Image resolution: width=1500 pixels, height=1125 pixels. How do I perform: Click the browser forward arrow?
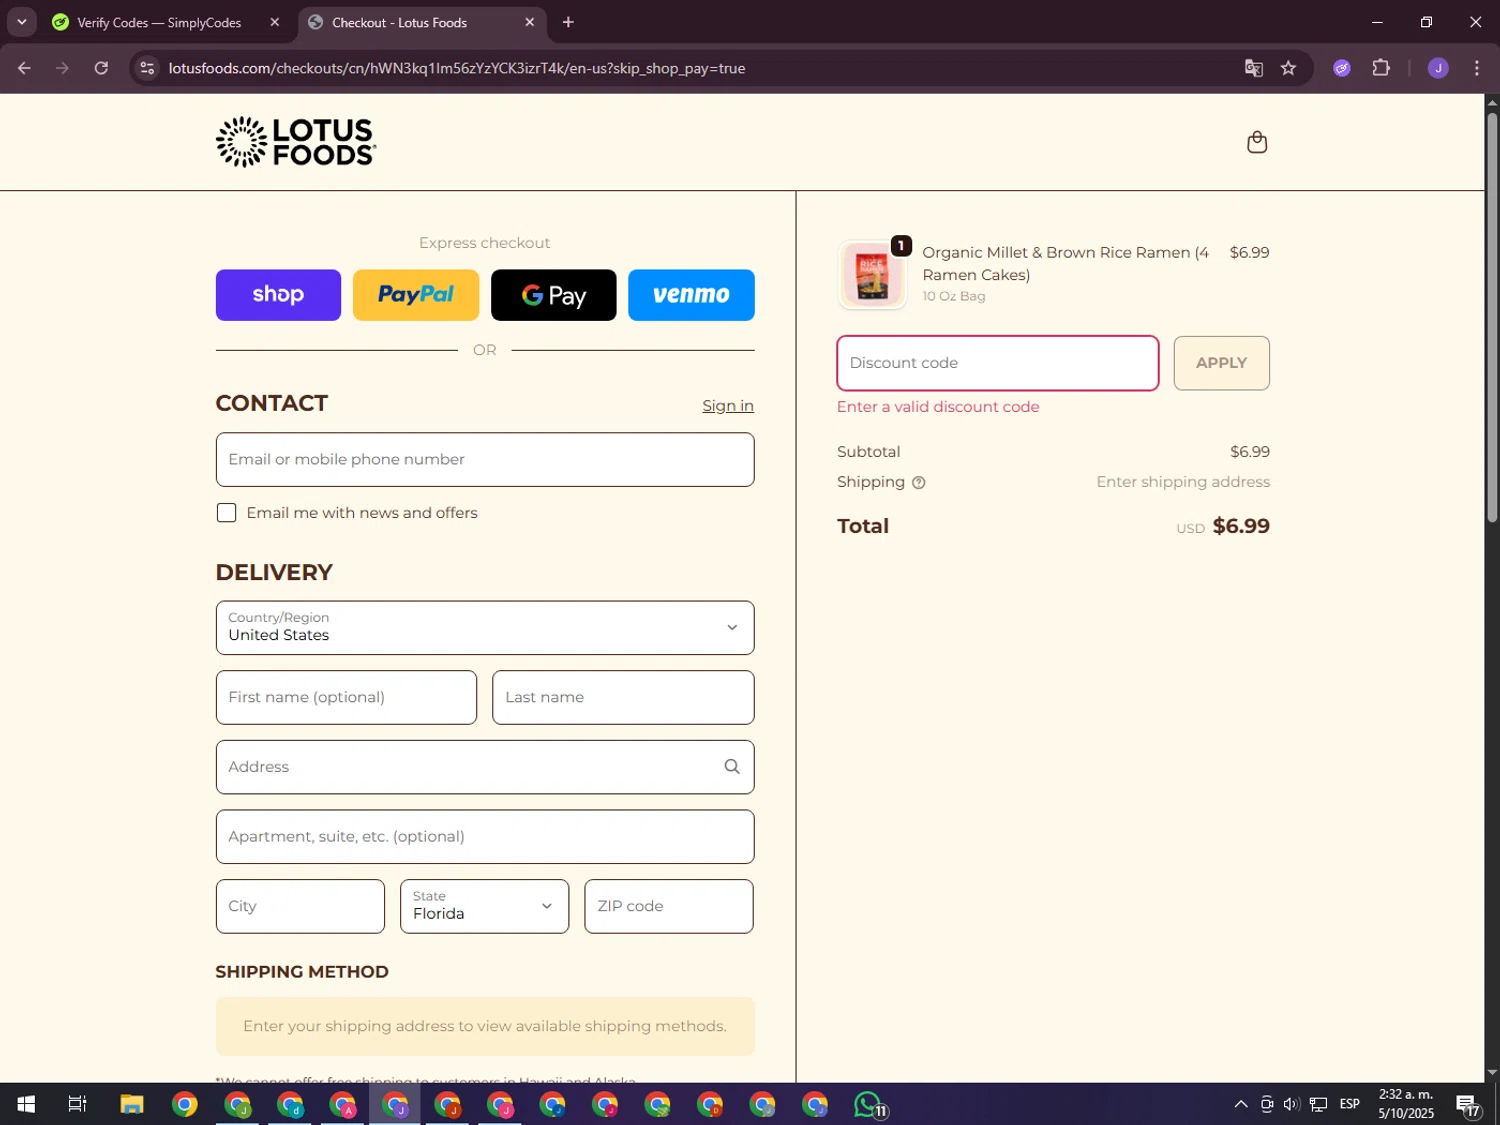(63, 68)
